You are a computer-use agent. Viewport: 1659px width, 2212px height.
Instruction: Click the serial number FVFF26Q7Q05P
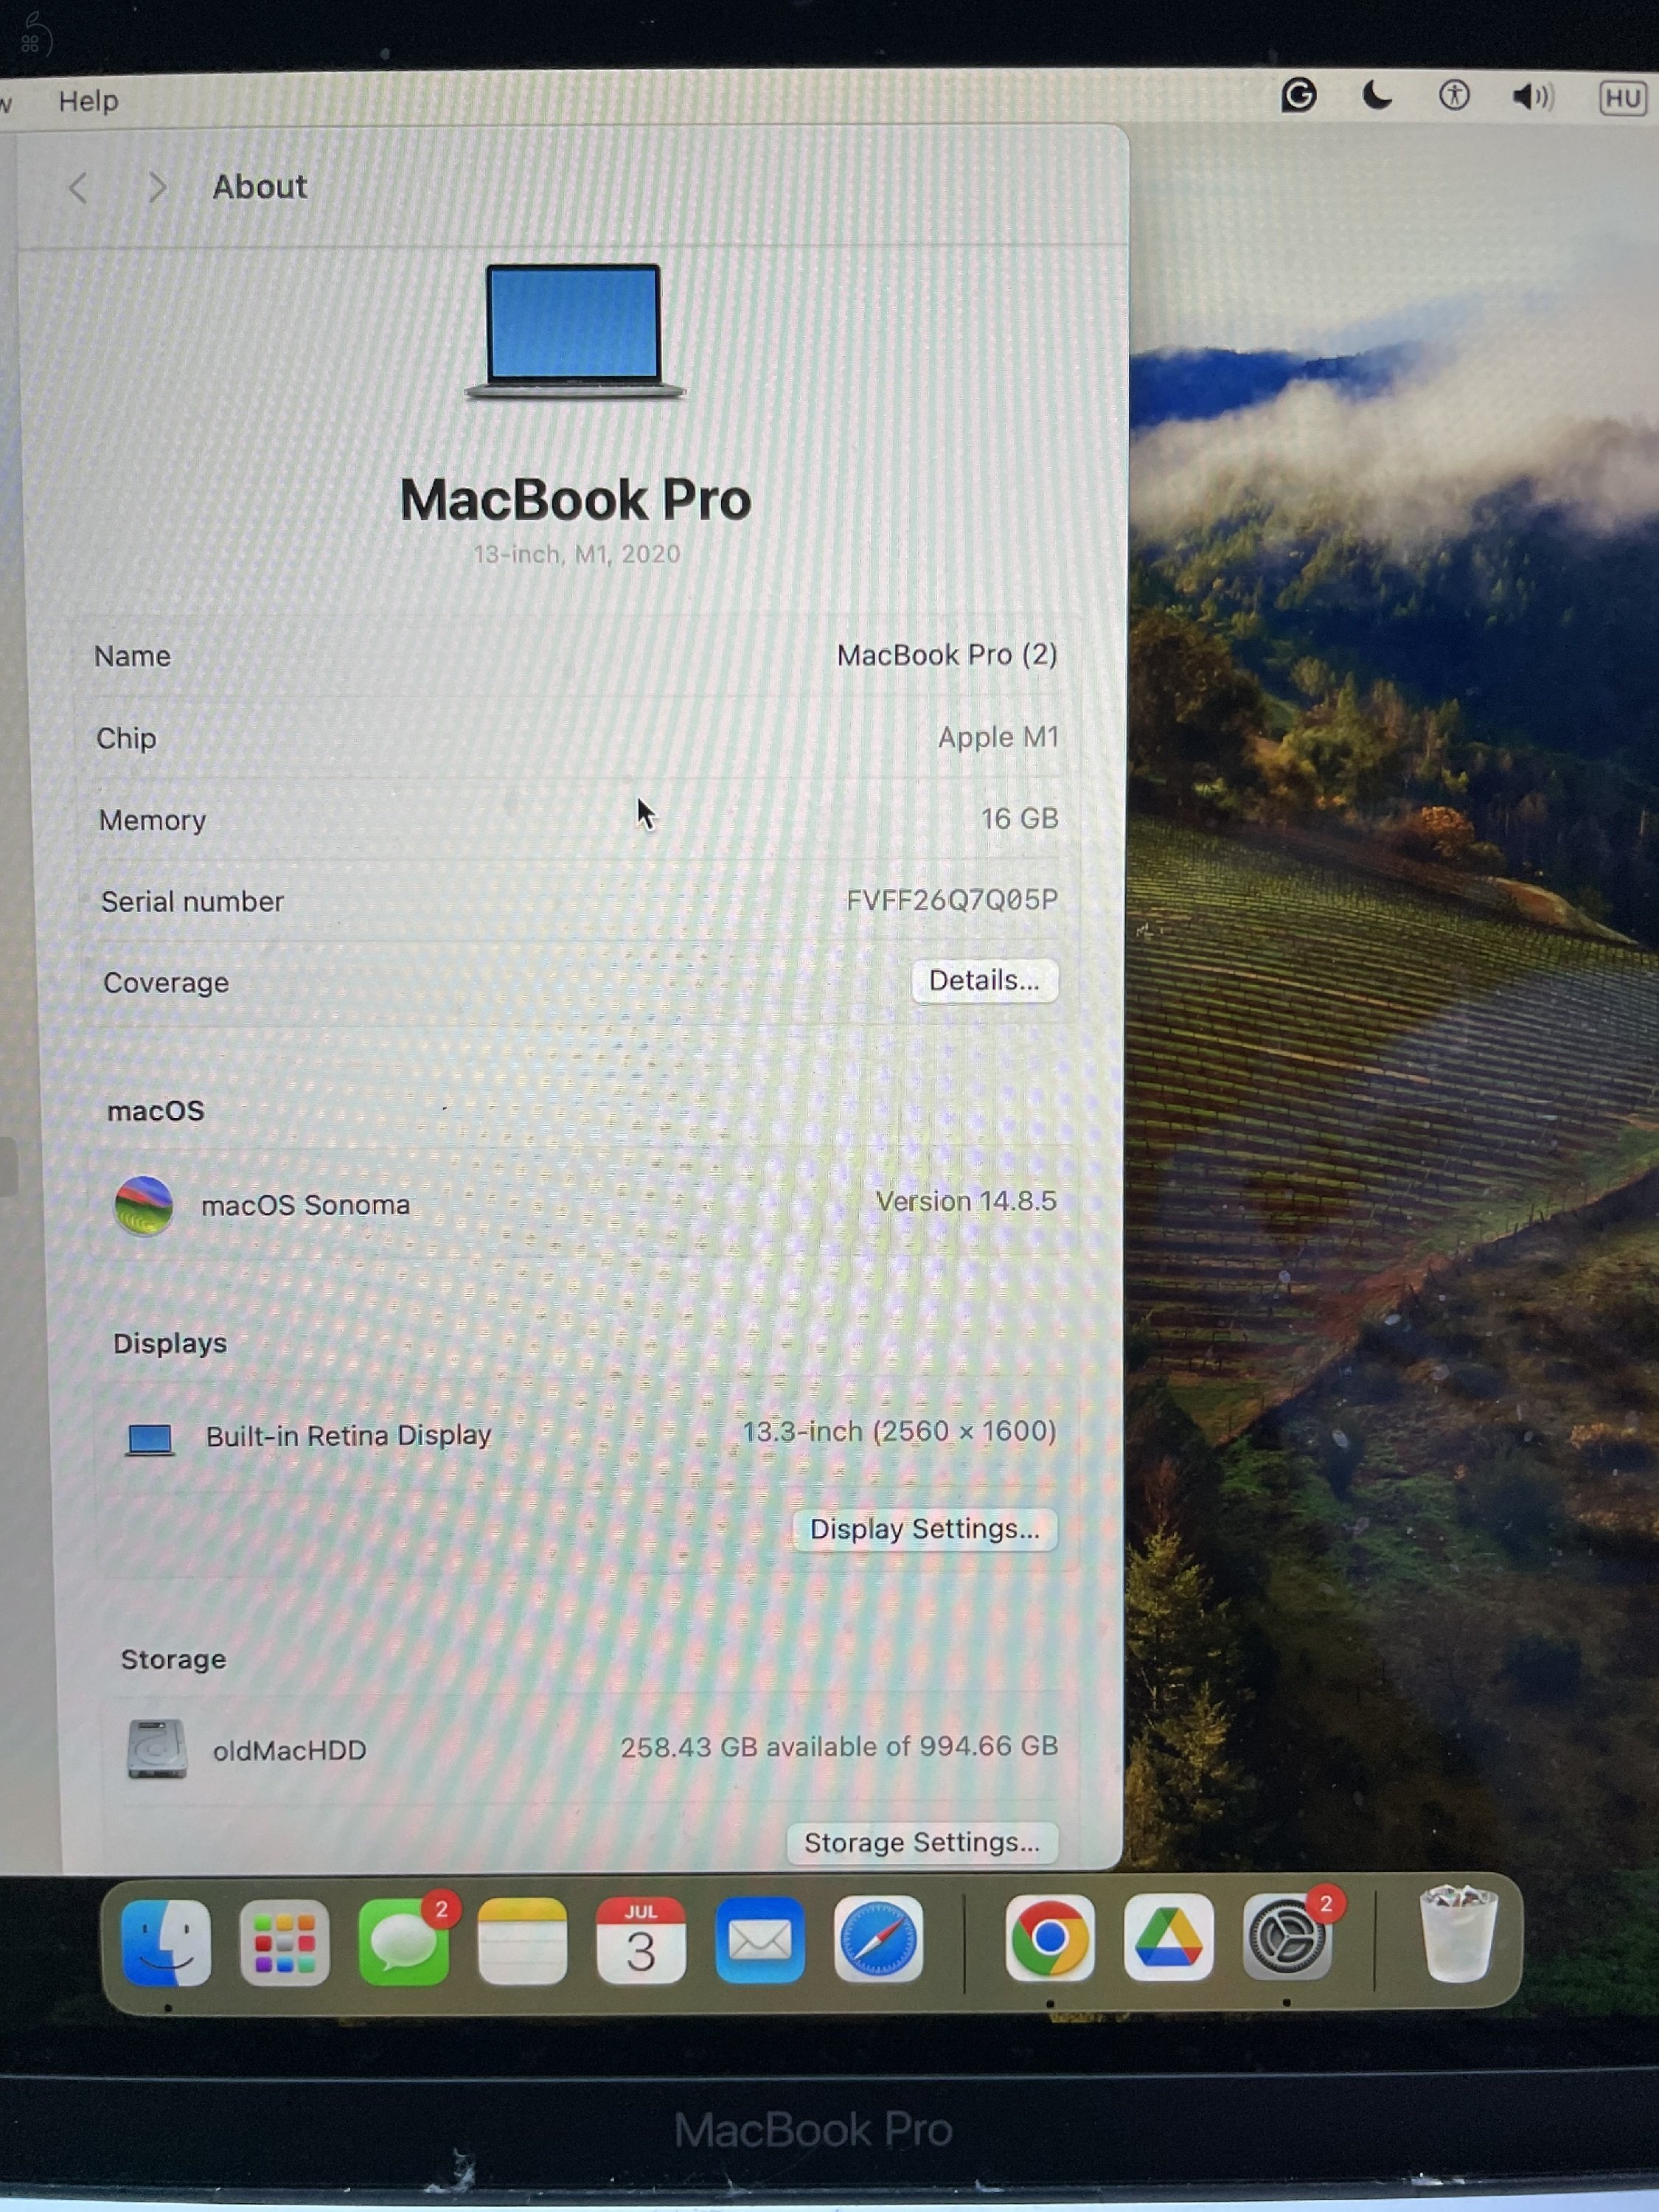[x=952, y=900]
